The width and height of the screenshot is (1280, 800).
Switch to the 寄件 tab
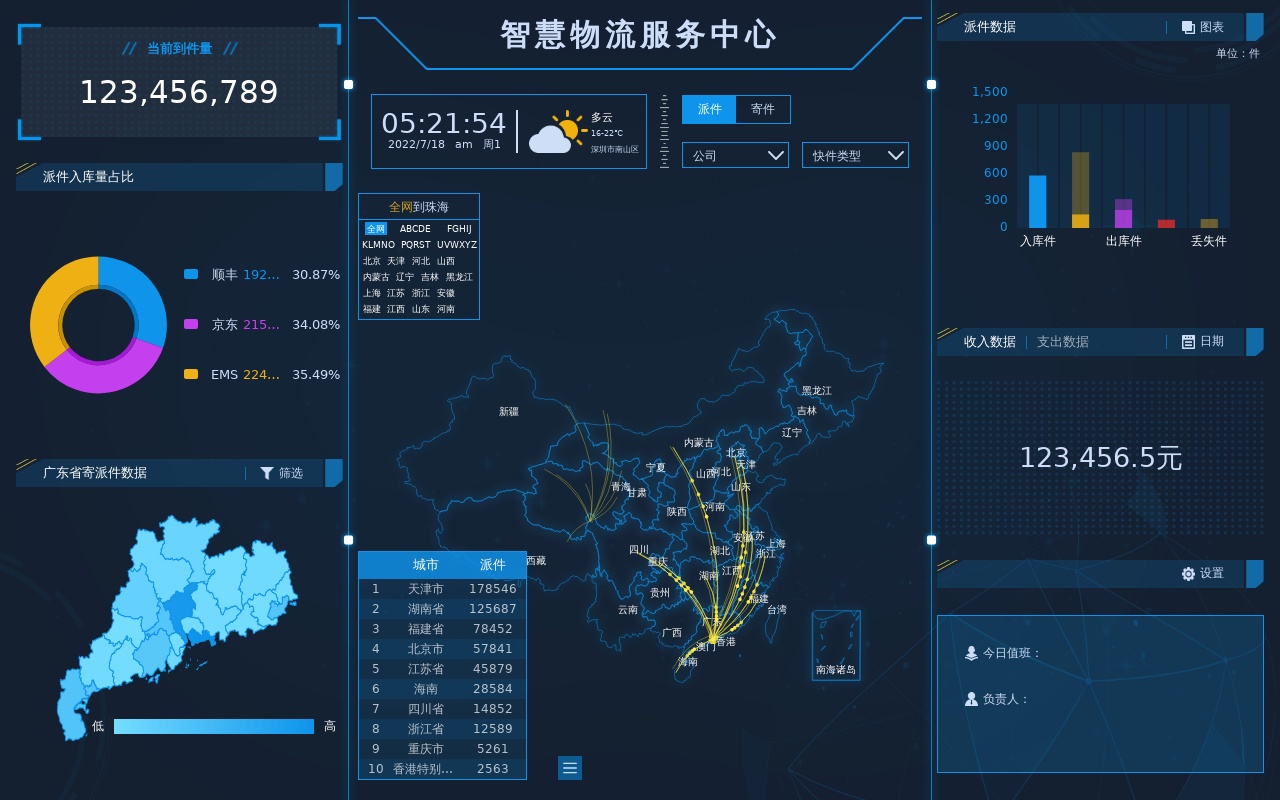point(763,109)
